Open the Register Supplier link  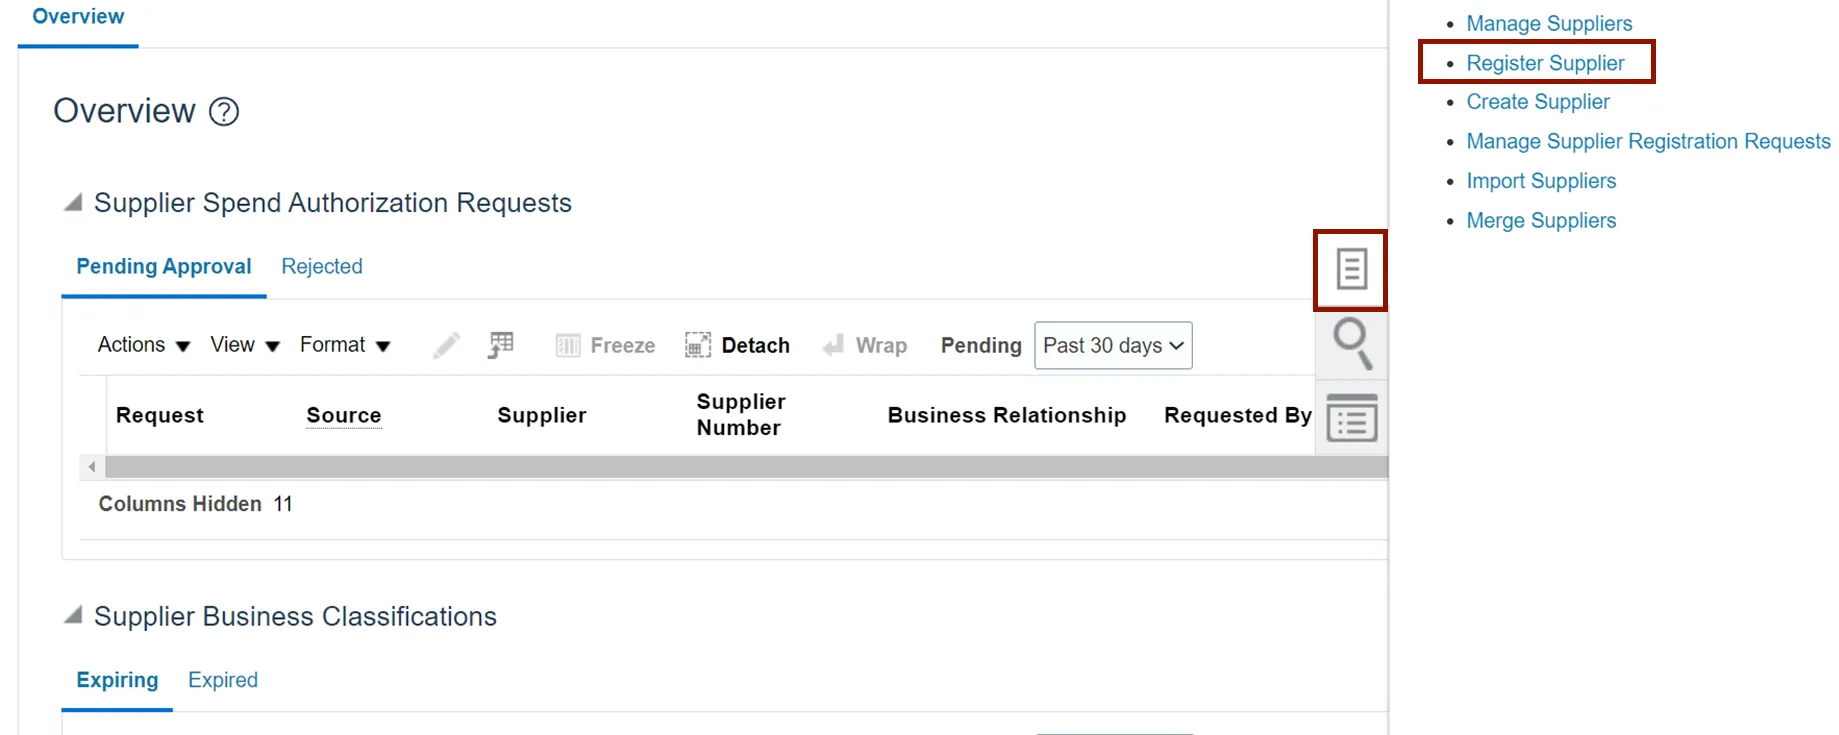coord(1545,63)
